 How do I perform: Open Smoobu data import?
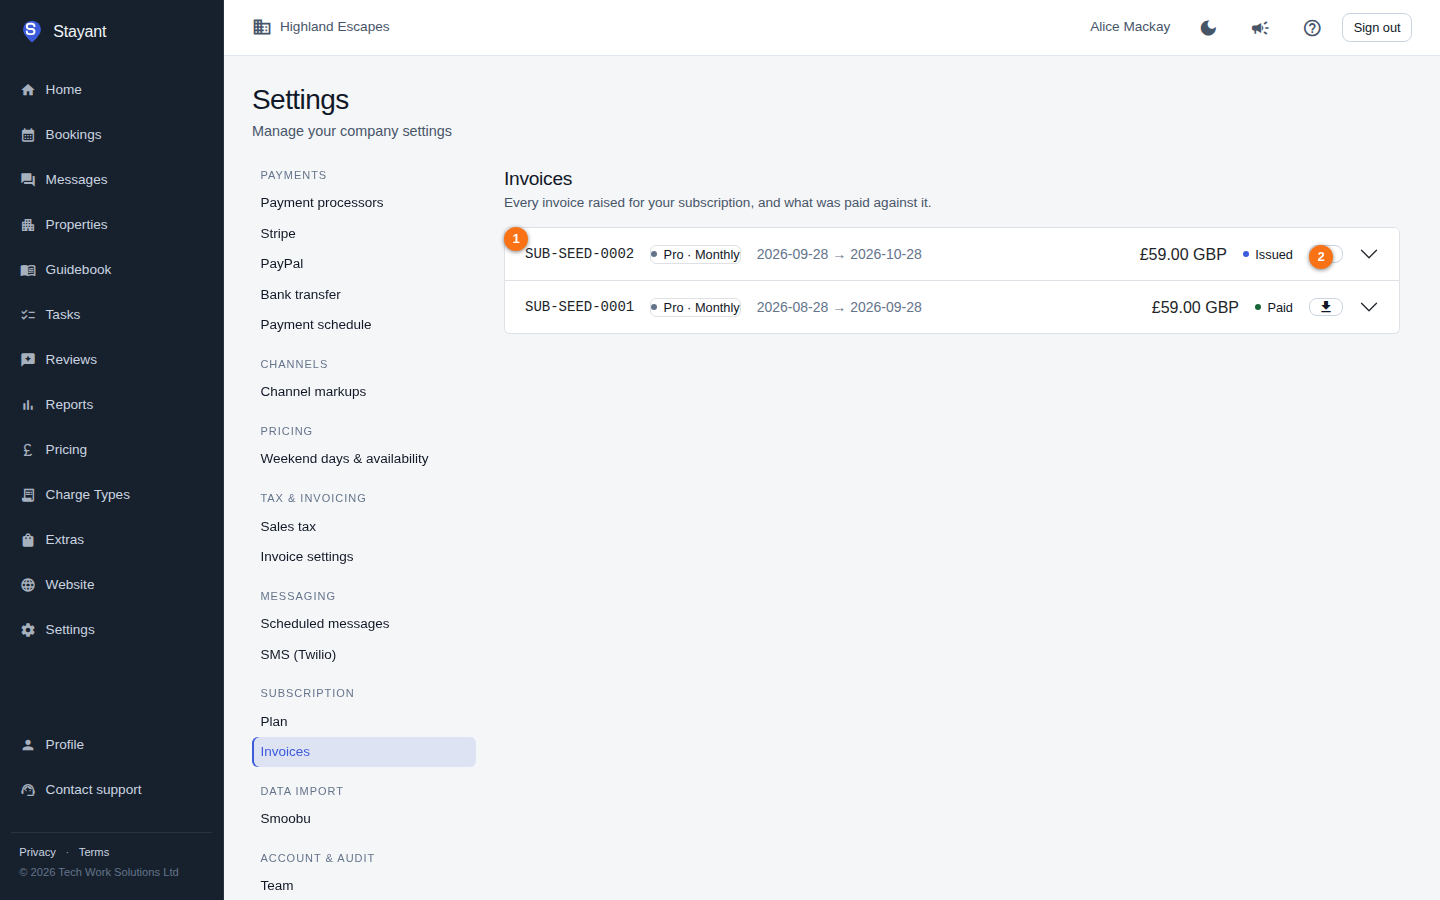pyautogui.click(x=364, y=819)
